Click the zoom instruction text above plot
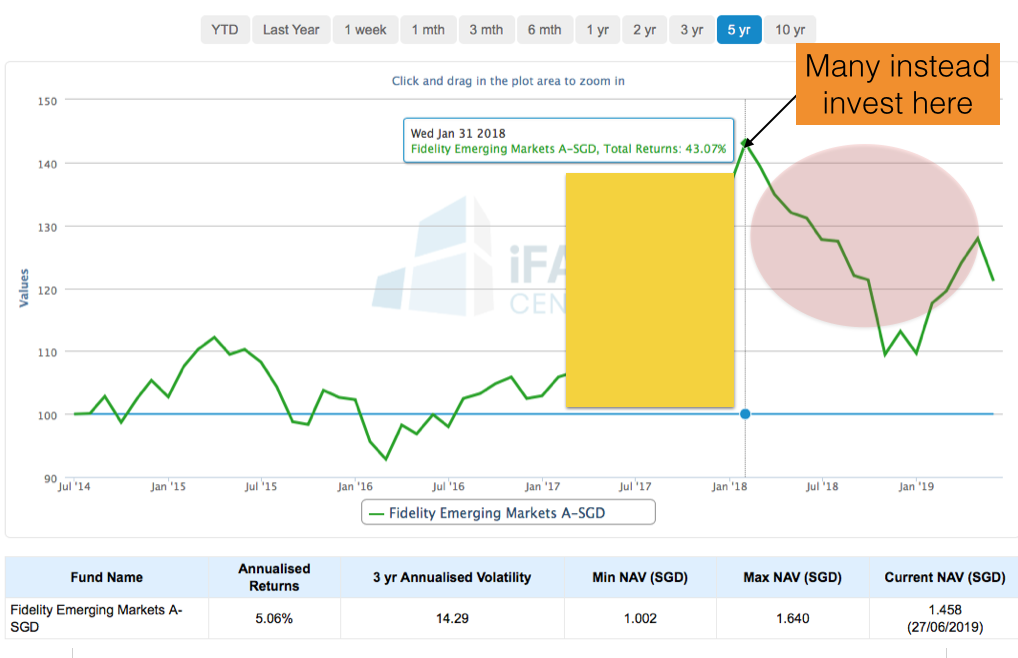 [x=508, y=81]
